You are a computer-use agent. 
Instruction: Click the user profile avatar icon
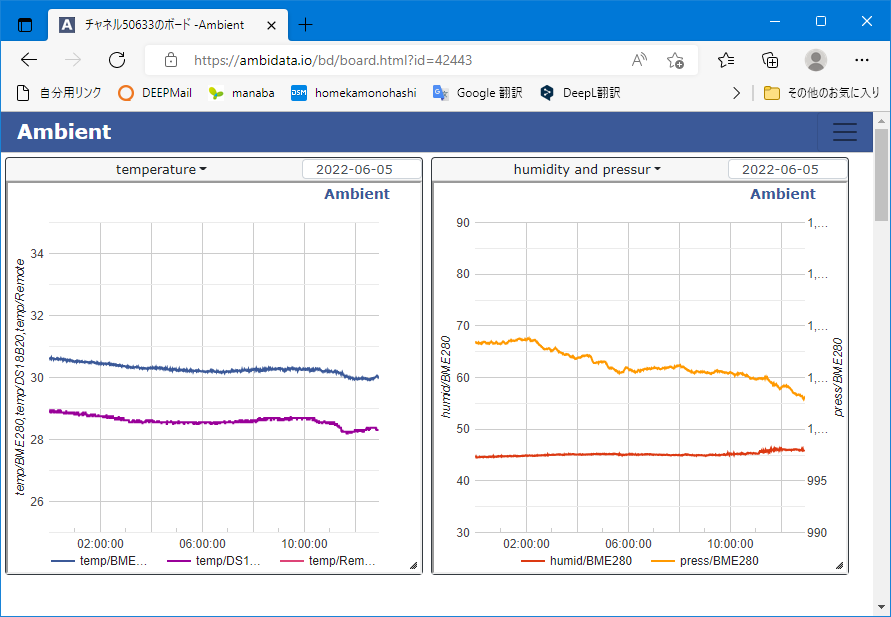coord(816,60)
